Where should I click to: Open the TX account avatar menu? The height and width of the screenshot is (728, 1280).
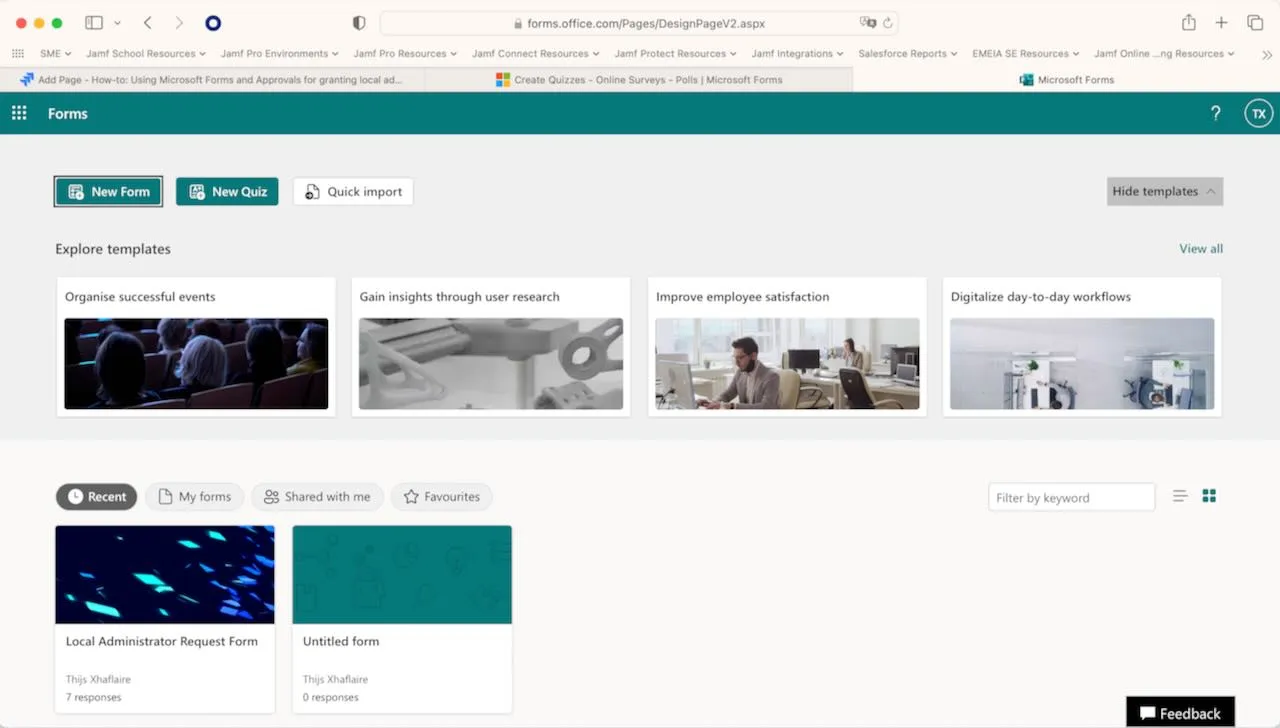coord(1258,113)
